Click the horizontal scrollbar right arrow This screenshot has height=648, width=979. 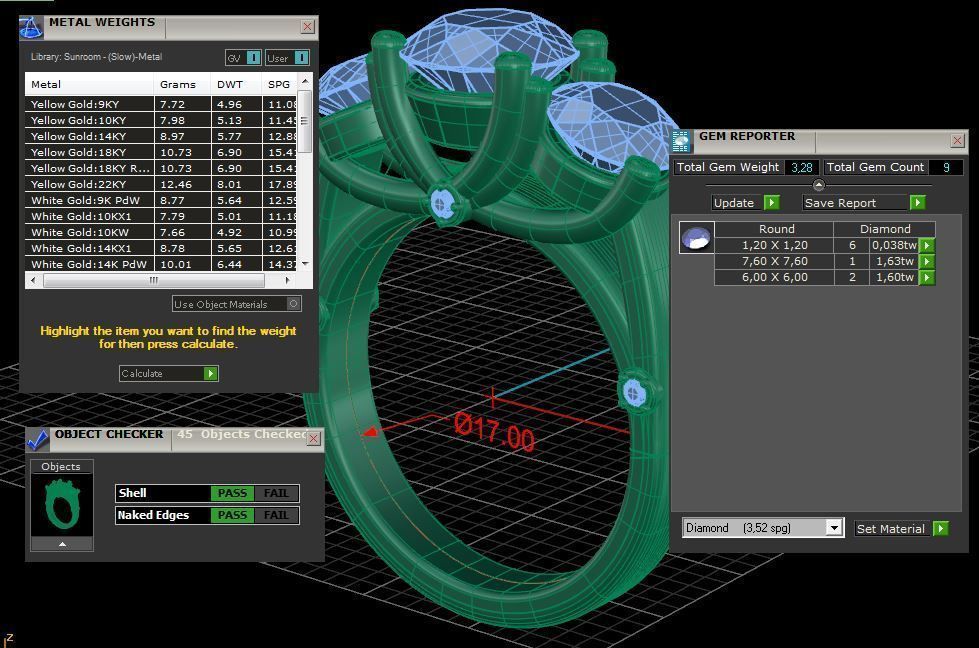[287, 280]
